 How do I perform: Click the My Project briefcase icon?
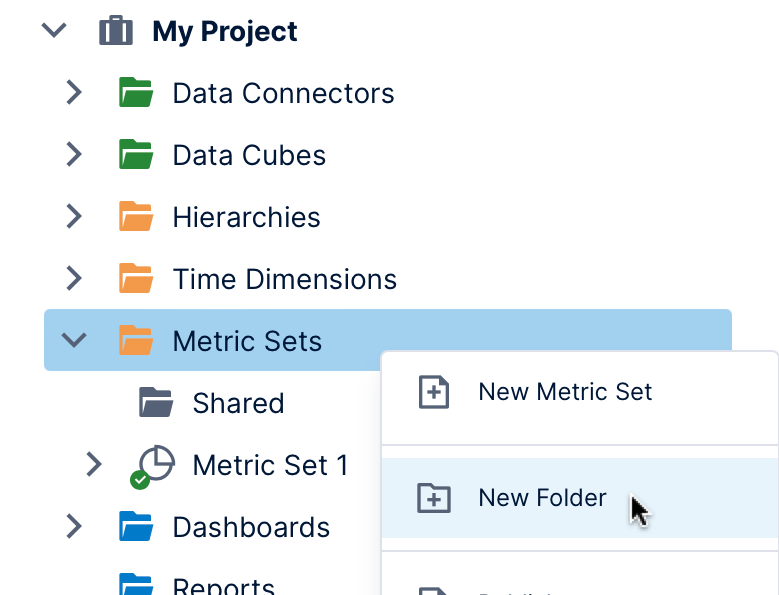[x=116, y=31]
